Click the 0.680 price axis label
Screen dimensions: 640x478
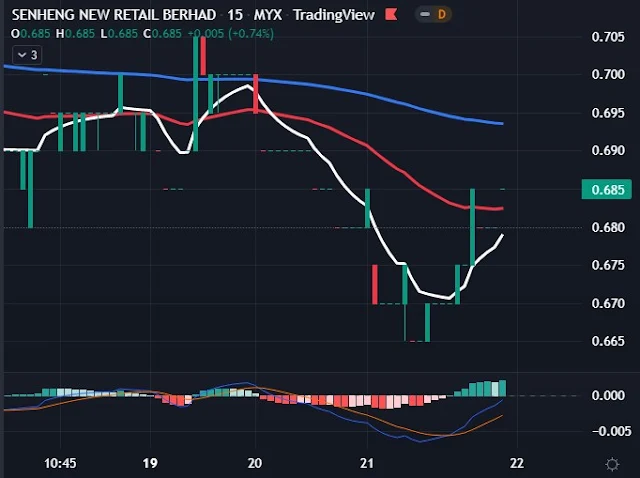click(608, 227)
